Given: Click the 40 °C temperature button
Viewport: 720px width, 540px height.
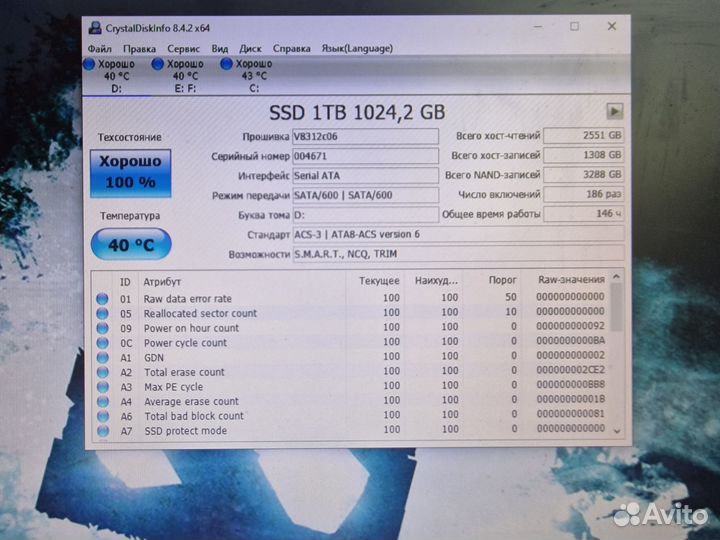Looking at the screenshot, I should coord(131,244).
